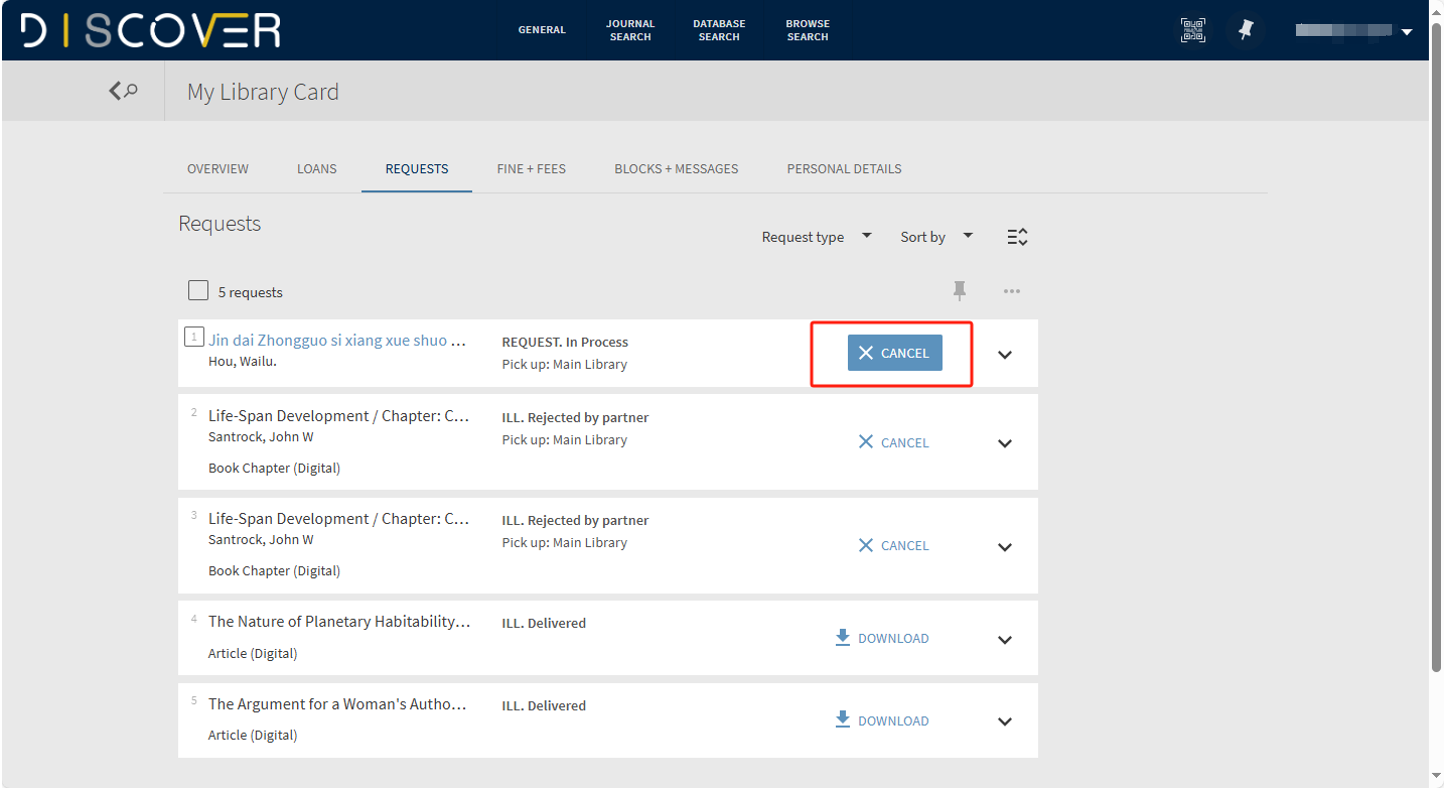Screen dimensions: 1444x788
Task: Click the X icon in the highlighted Cancel button
Action: (866, 353)
